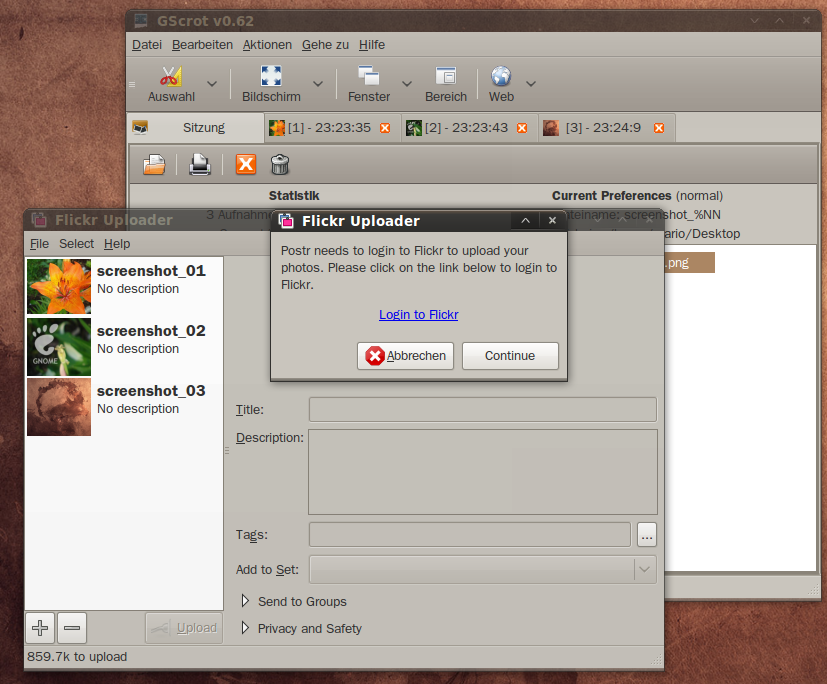The image size is (827, 684).
Task: Click the Fenster window capture icon
Action: tap(369, 77)
